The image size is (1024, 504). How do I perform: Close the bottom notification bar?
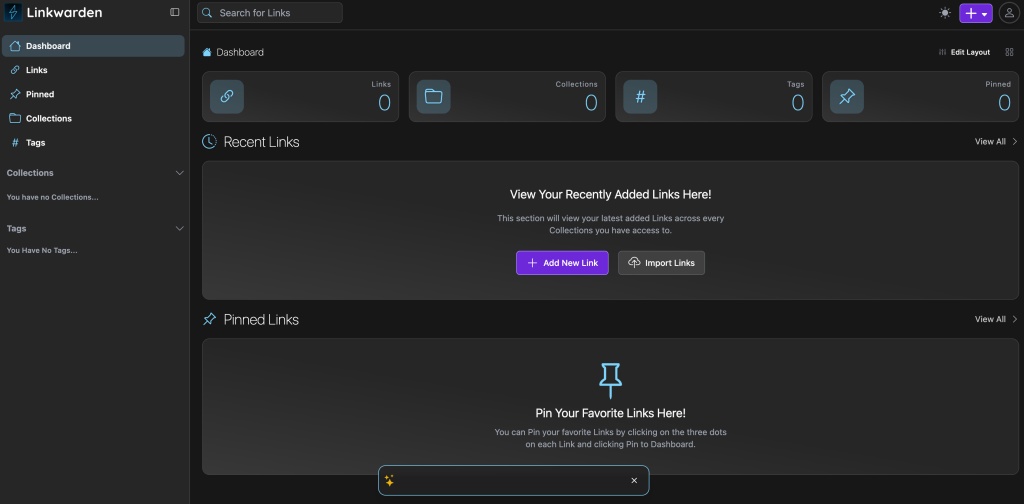click(x=633, y=481)
